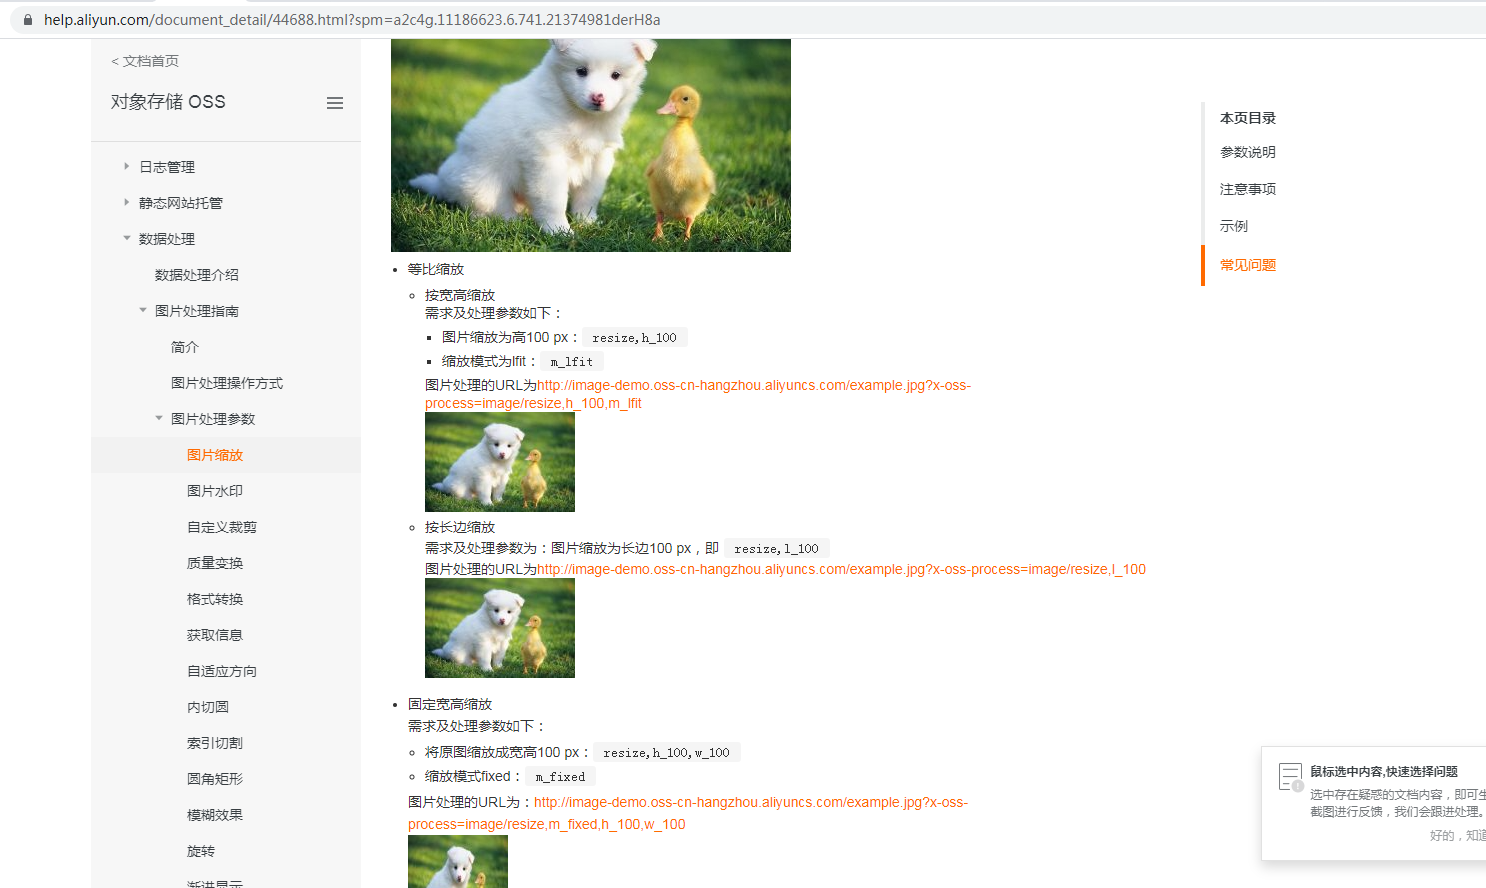Open 图片处理操作方式 in sidebar
Viewport: 1486px width, 888px height.
tap(227, 383)
